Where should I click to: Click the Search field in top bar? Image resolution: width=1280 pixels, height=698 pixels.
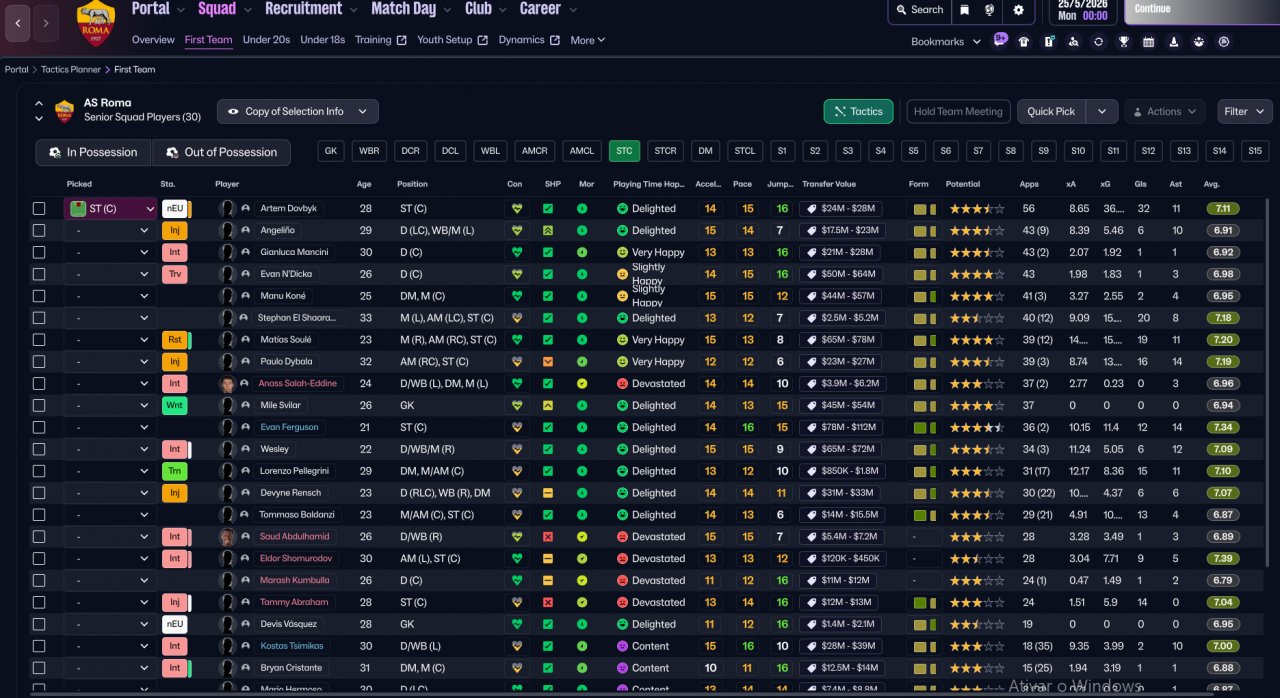(x=917, y=10)
